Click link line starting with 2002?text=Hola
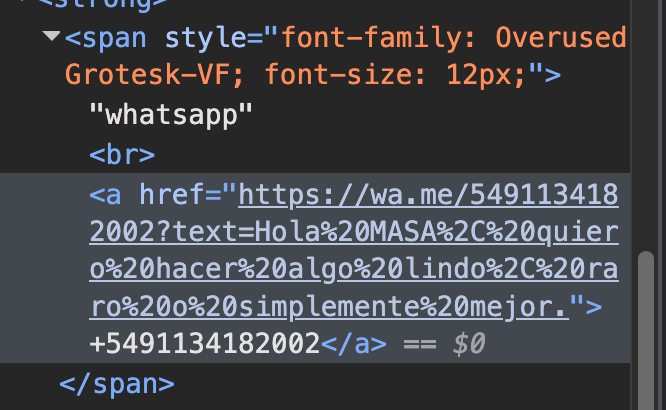 coord(353,230)
